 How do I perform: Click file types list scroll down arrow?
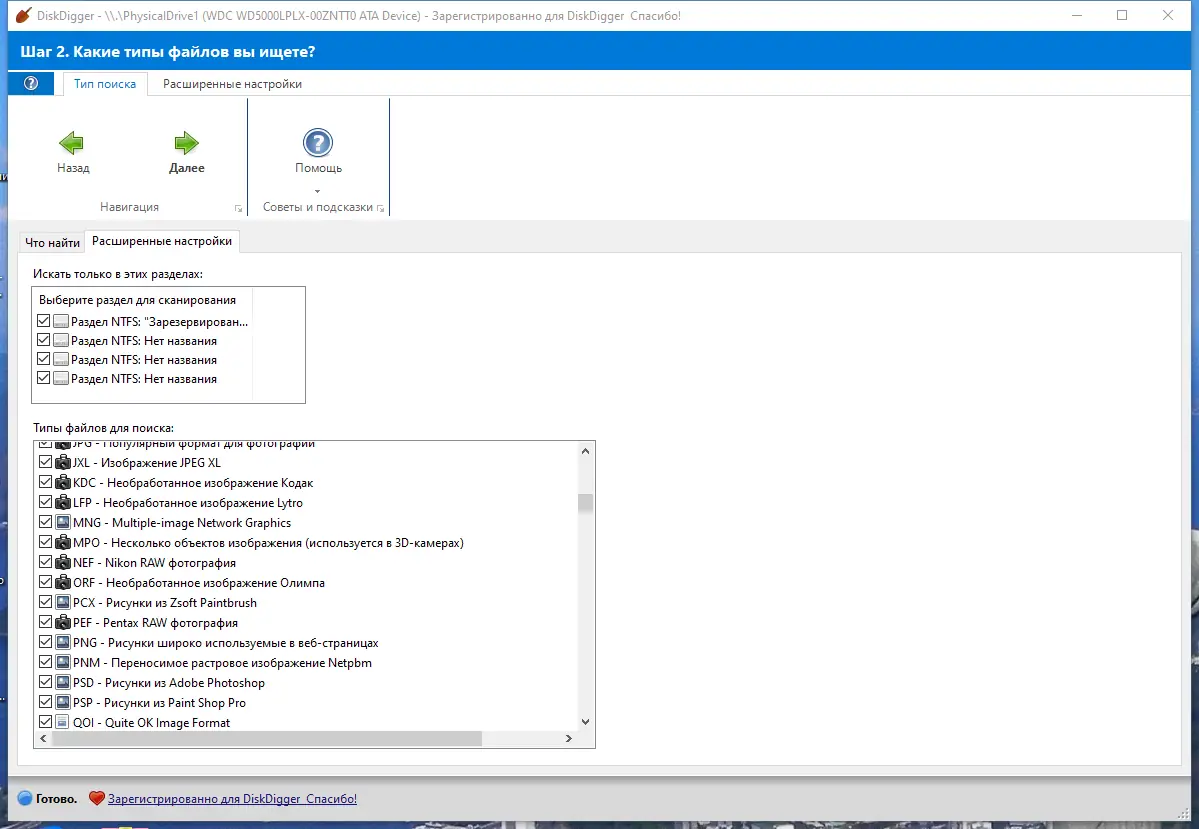585,721
